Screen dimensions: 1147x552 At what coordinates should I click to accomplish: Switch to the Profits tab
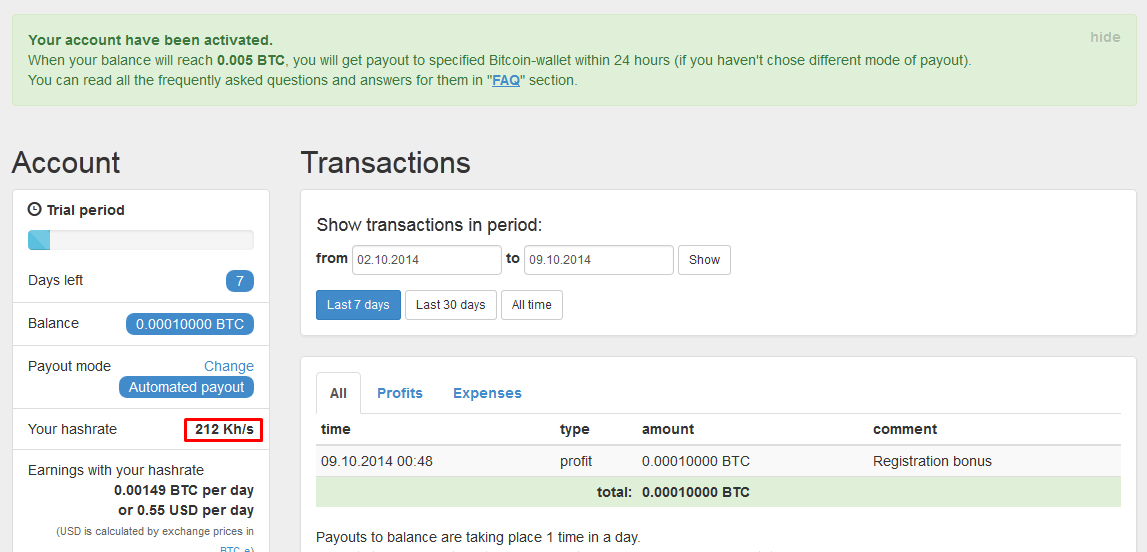click(400, 393)
